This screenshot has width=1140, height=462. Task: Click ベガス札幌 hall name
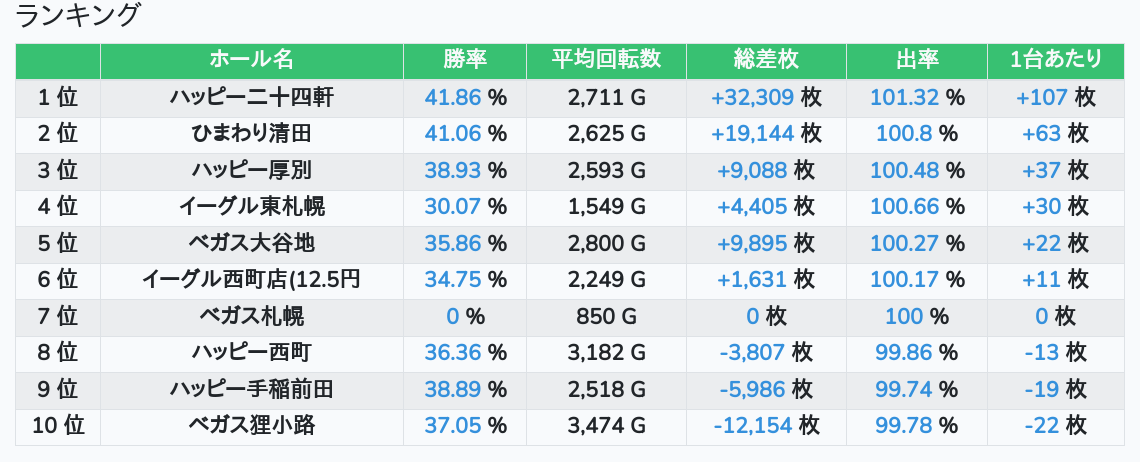tap(252, 316)
